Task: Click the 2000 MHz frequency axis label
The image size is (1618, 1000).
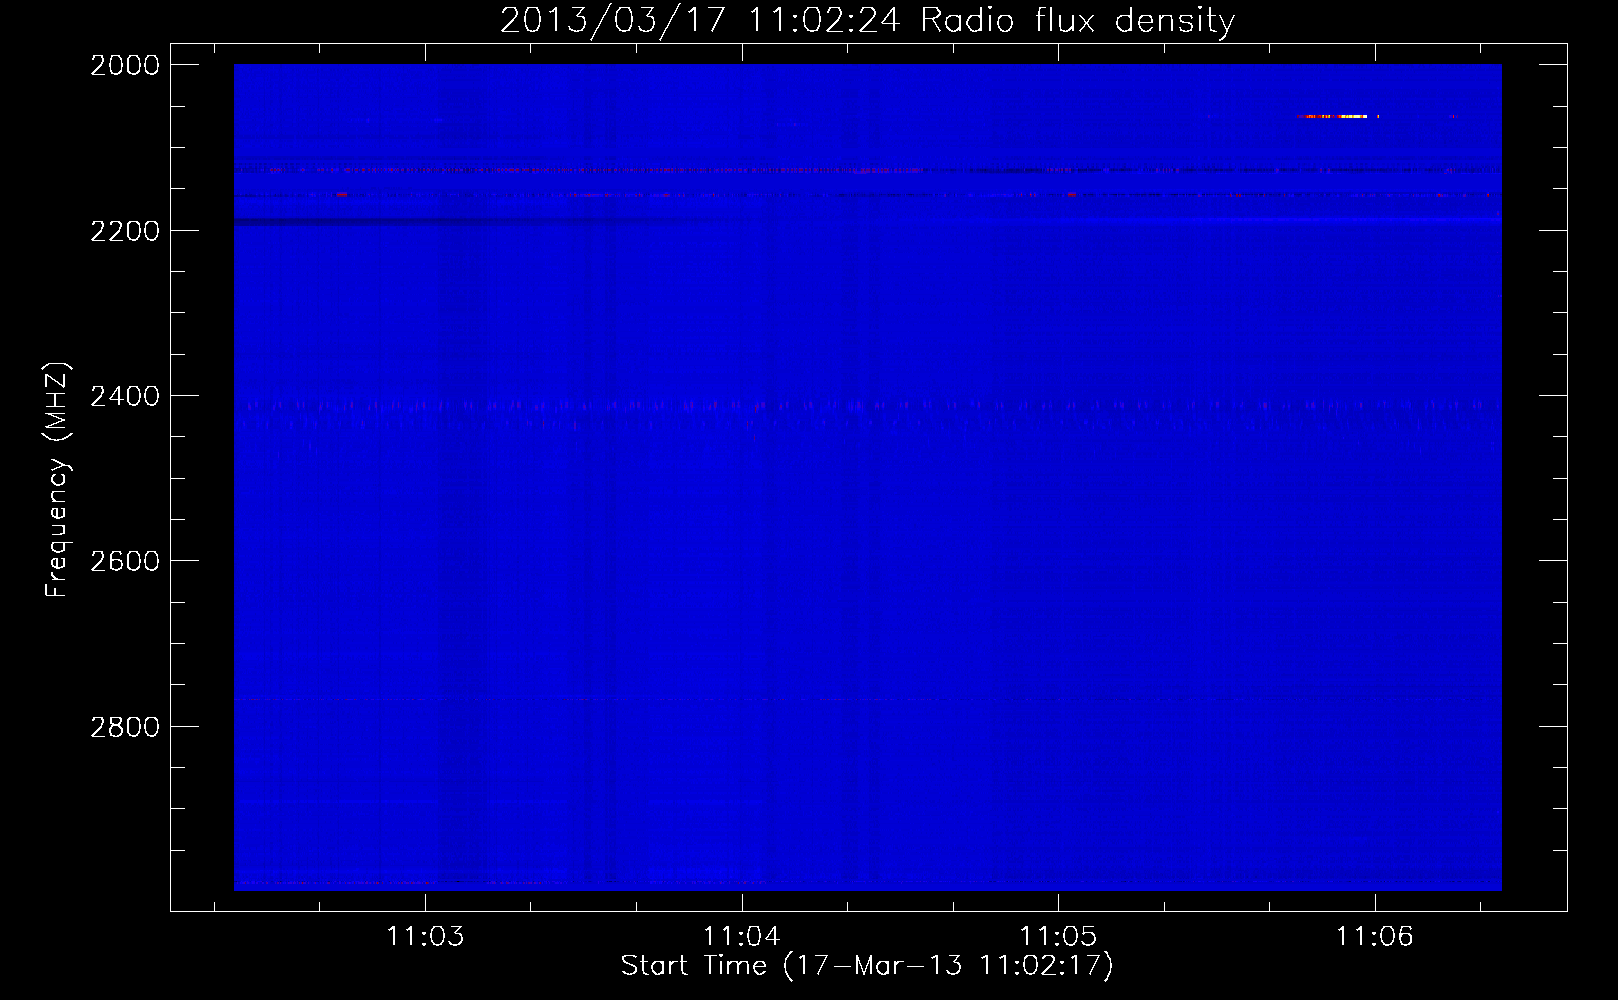Action: [125, 65]
